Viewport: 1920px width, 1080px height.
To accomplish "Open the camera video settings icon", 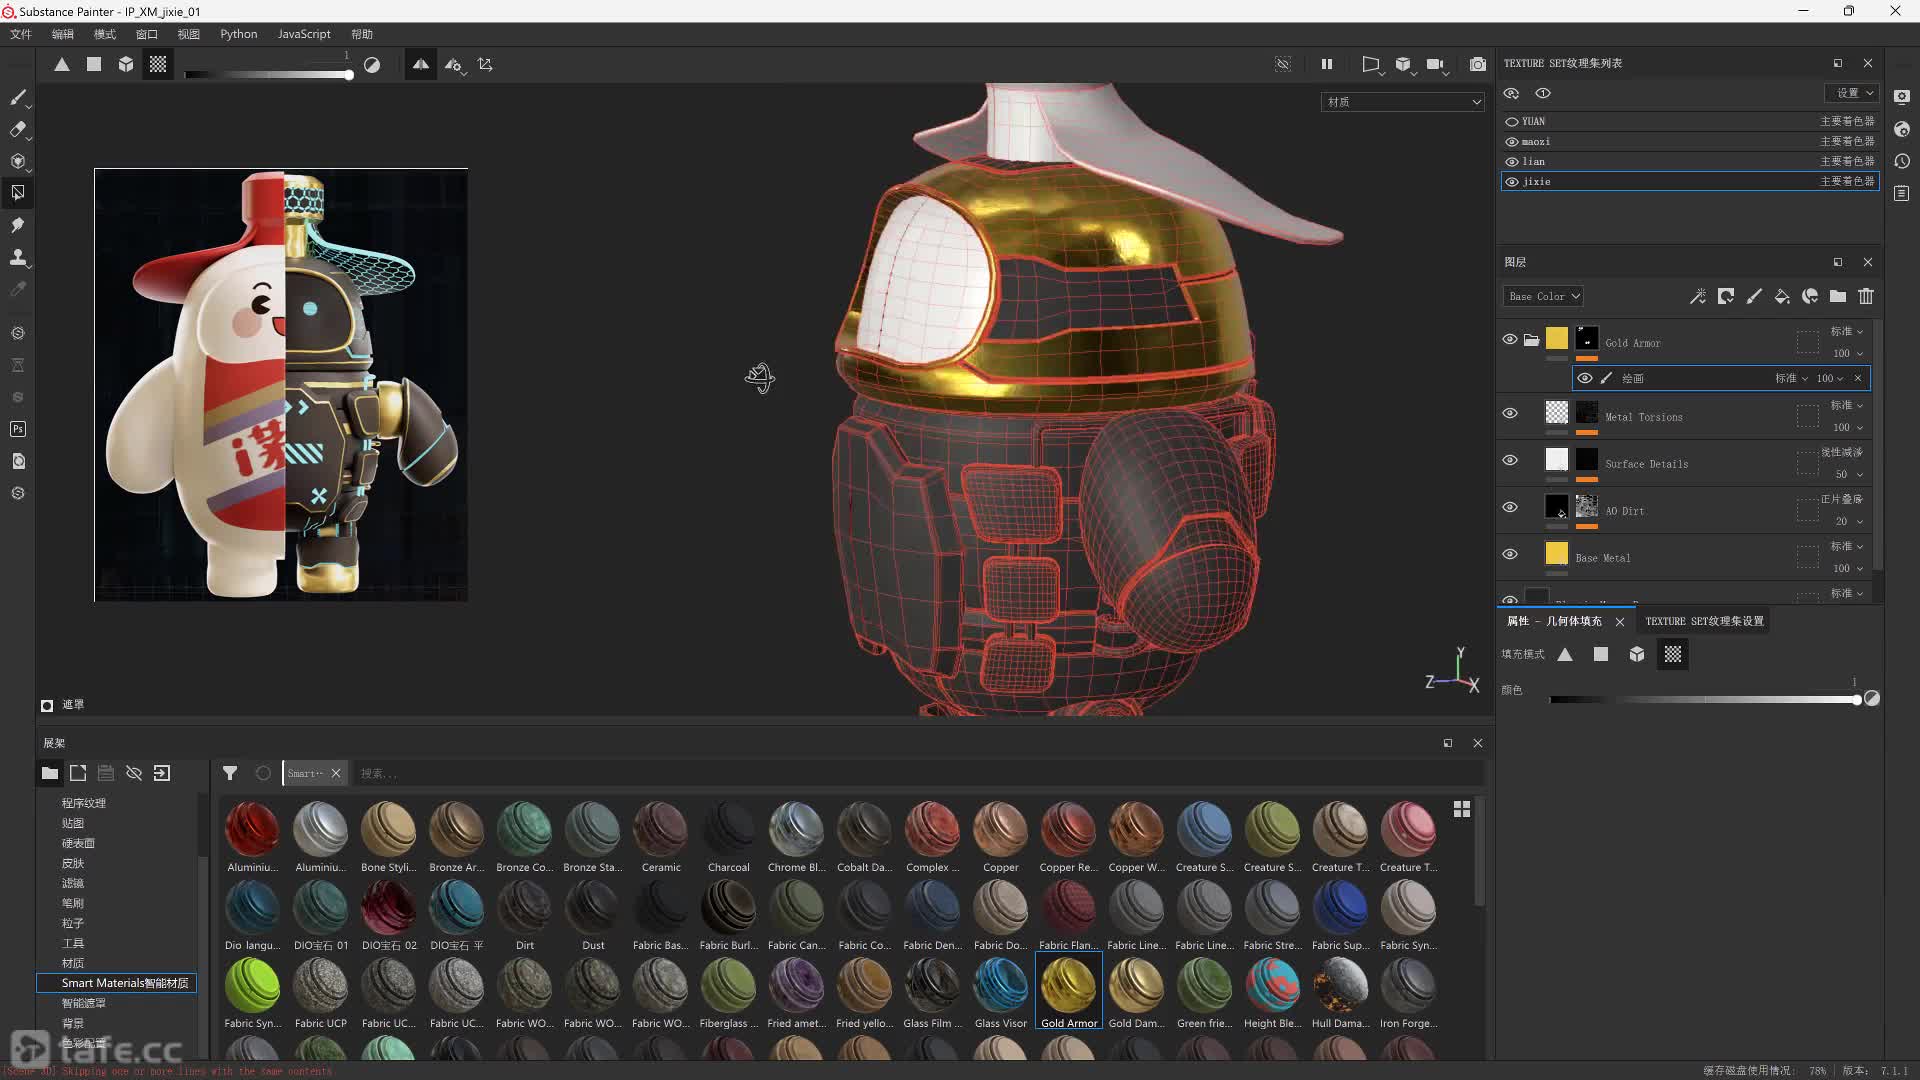I will pos(1437,65).
